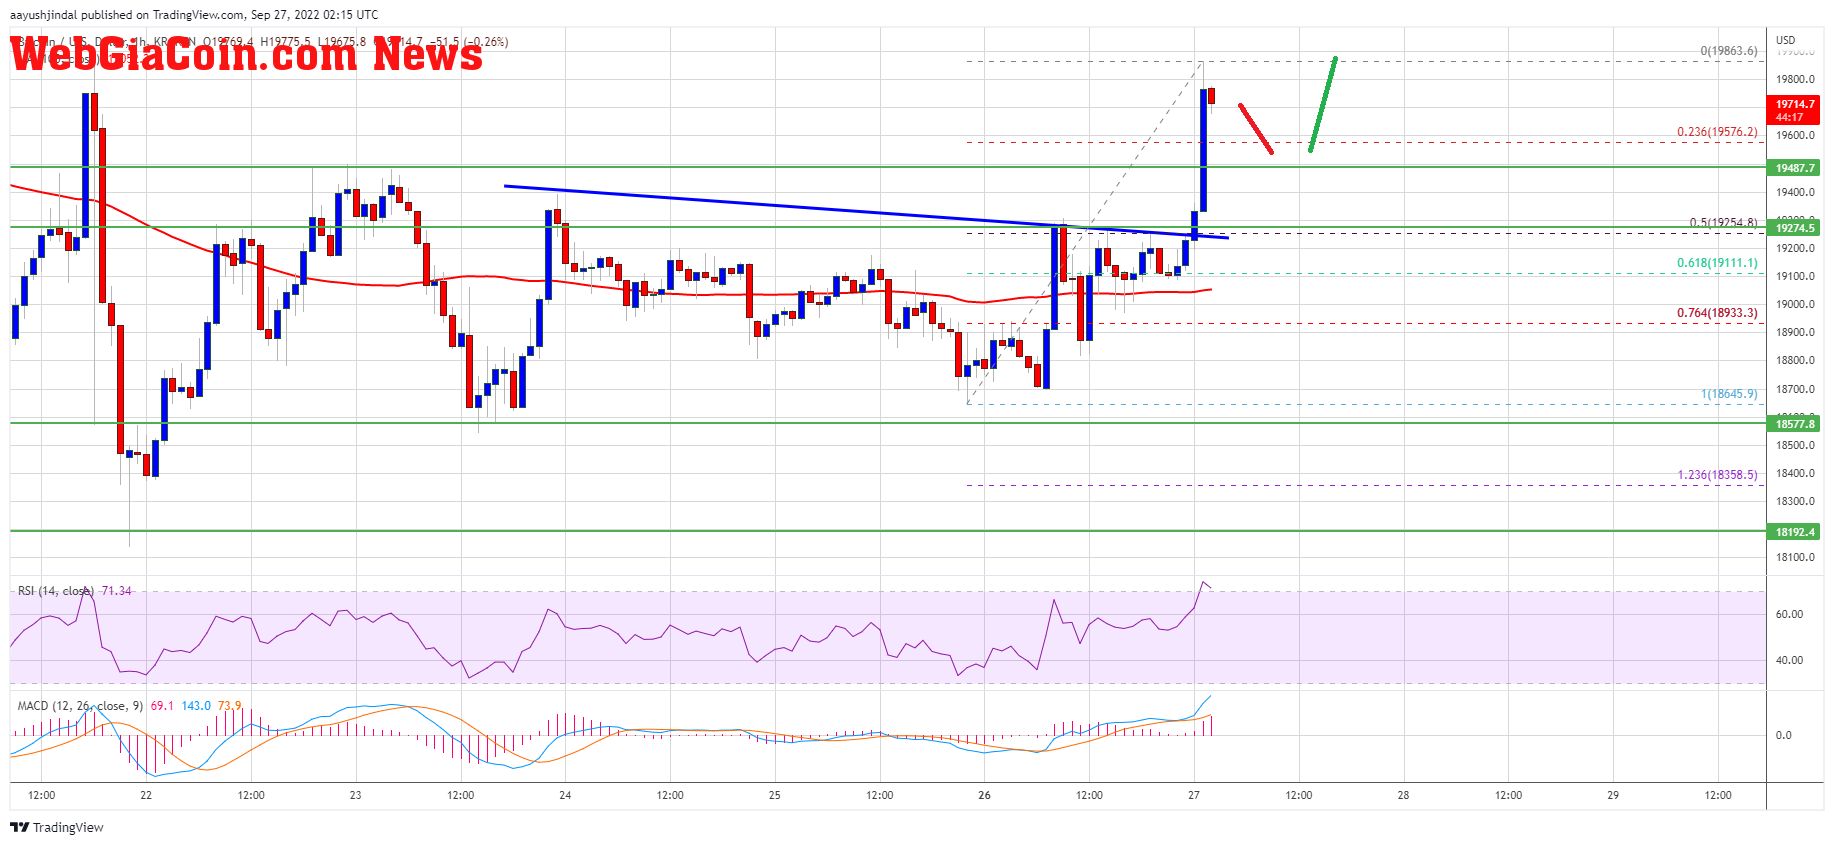Click date 23 on the time axis

(x=356, y=796)
